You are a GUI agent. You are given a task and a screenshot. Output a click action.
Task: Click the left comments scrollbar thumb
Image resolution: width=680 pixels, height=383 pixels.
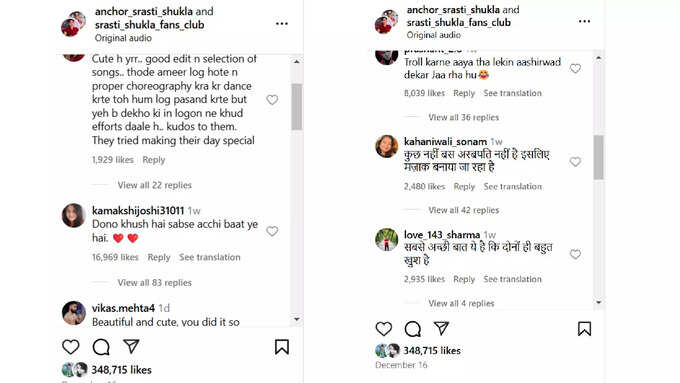click(x=297, y=107)
